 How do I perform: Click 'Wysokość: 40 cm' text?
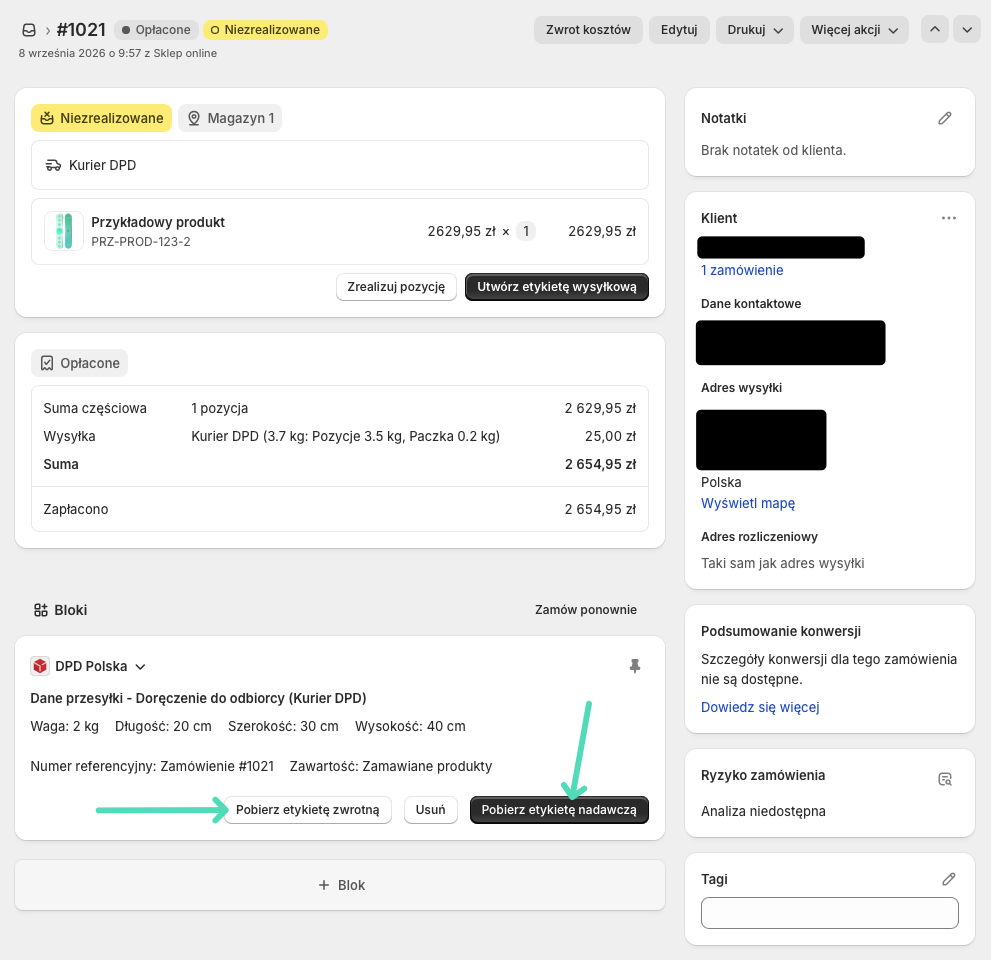pyautogui.click(x=410, y=726)
